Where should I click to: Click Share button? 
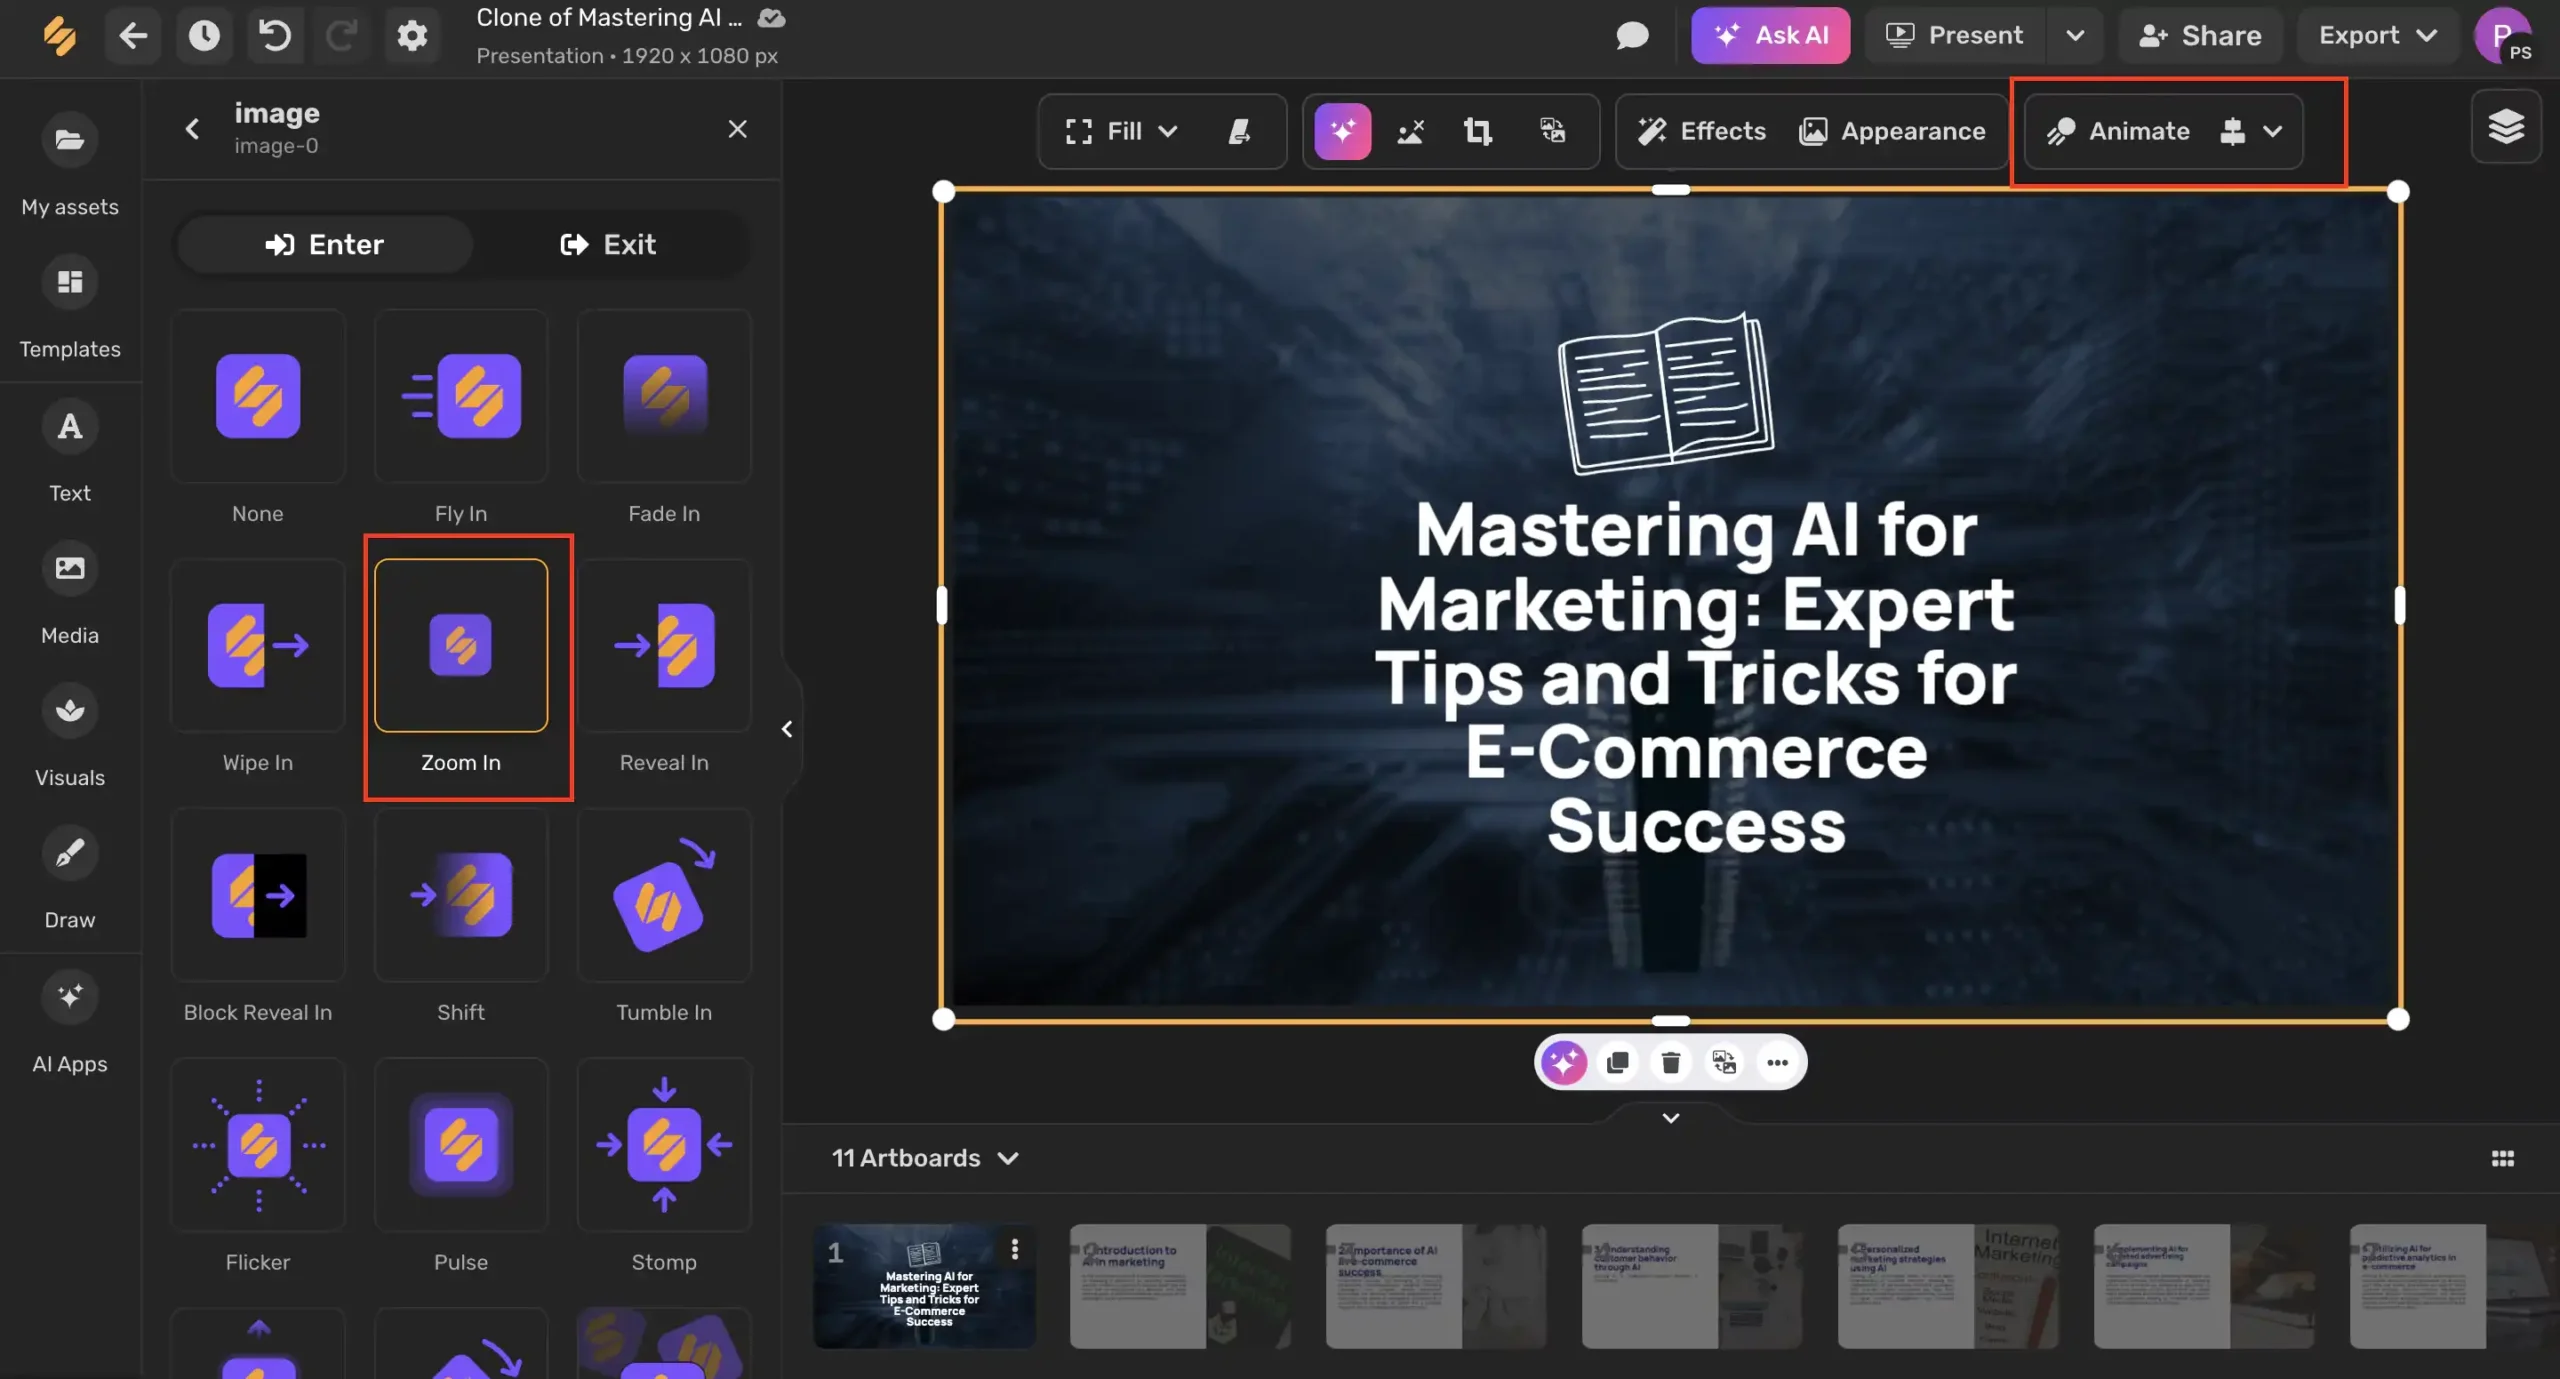coord(2200,36)
